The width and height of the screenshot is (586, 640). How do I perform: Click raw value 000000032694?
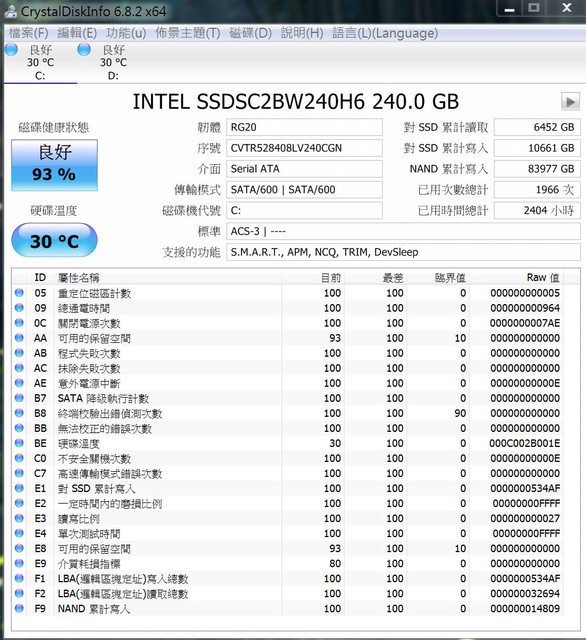point(525,593)
